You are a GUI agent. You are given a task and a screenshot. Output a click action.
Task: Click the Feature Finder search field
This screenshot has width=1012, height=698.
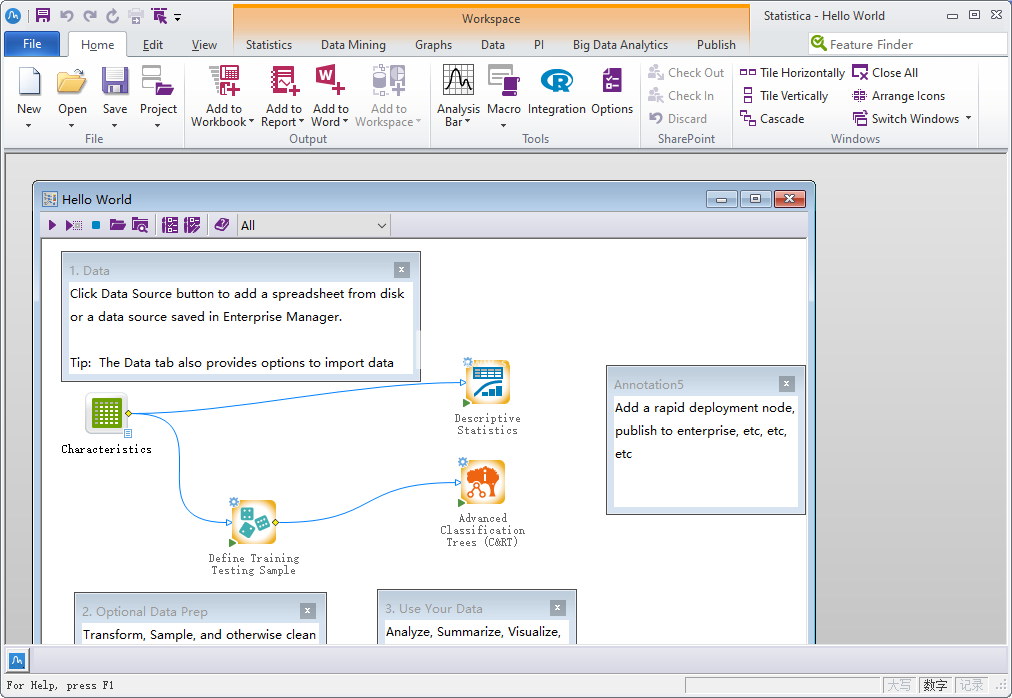(x=907, y=44)
